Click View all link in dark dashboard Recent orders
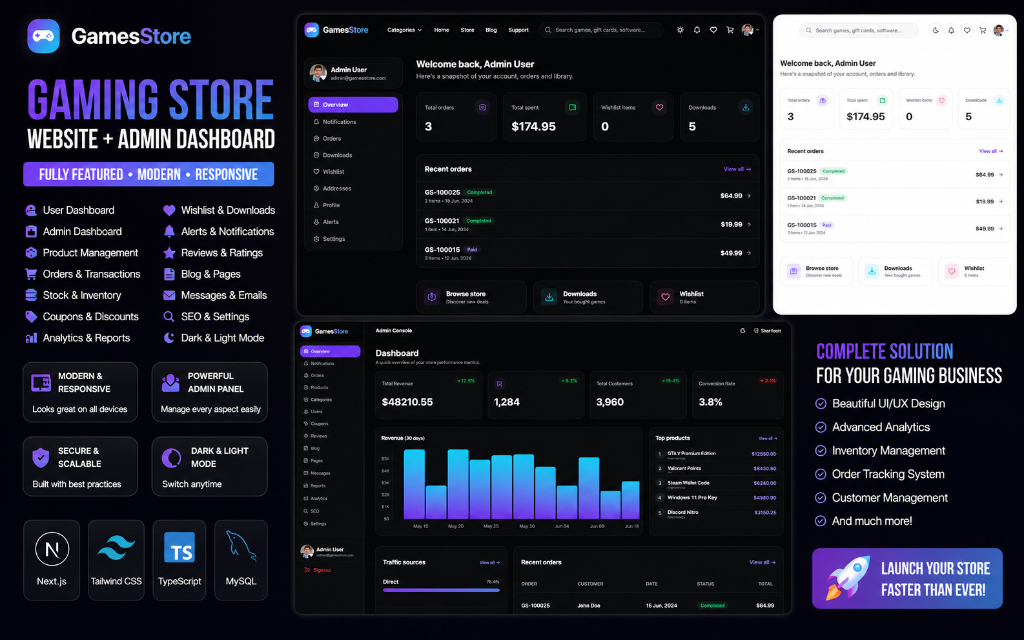The width and height of the screenshot is (1024, 640). click(737, 169)
